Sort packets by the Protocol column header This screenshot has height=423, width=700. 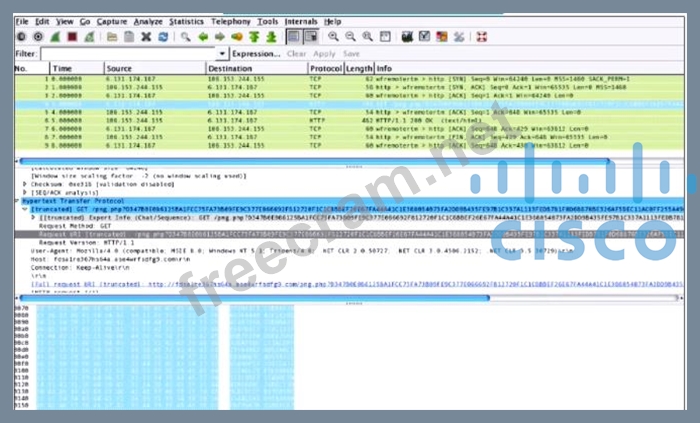(324, 68)
